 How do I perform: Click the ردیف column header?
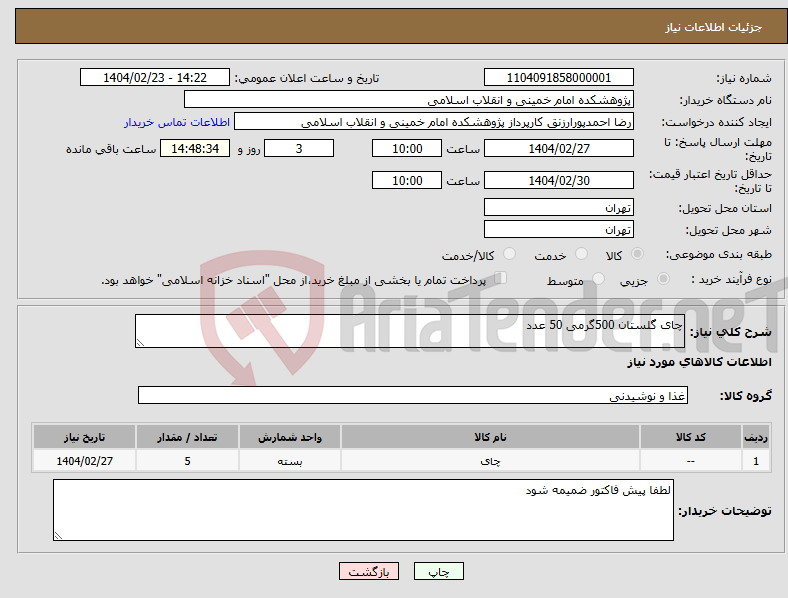click(756, 437)
